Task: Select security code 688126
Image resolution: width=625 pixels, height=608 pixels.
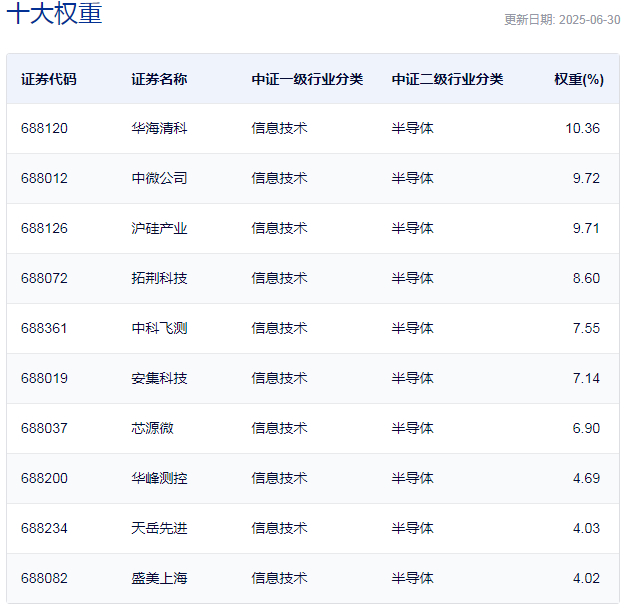Action: 44,228
